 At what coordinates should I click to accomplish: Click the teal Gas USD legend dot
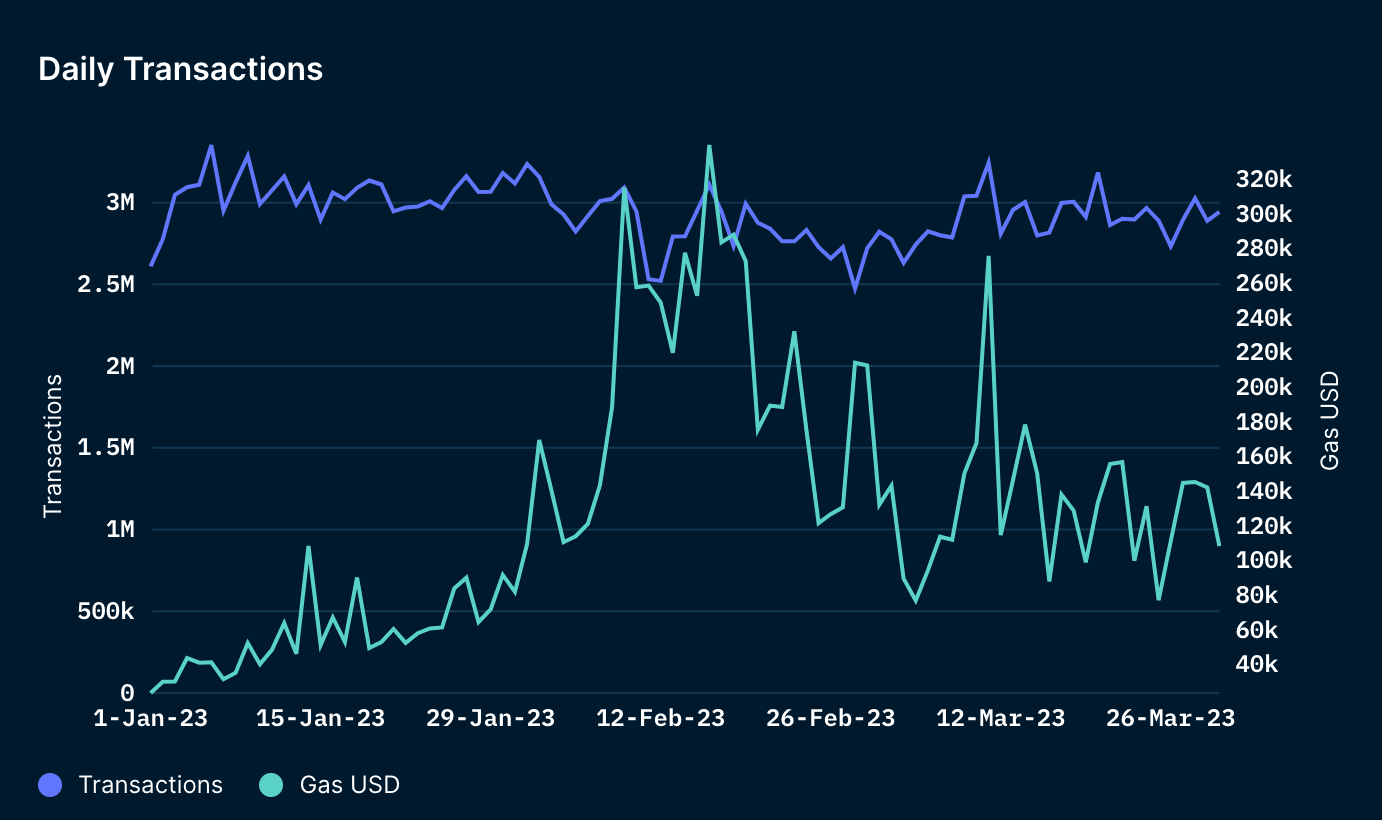[271, 785]
